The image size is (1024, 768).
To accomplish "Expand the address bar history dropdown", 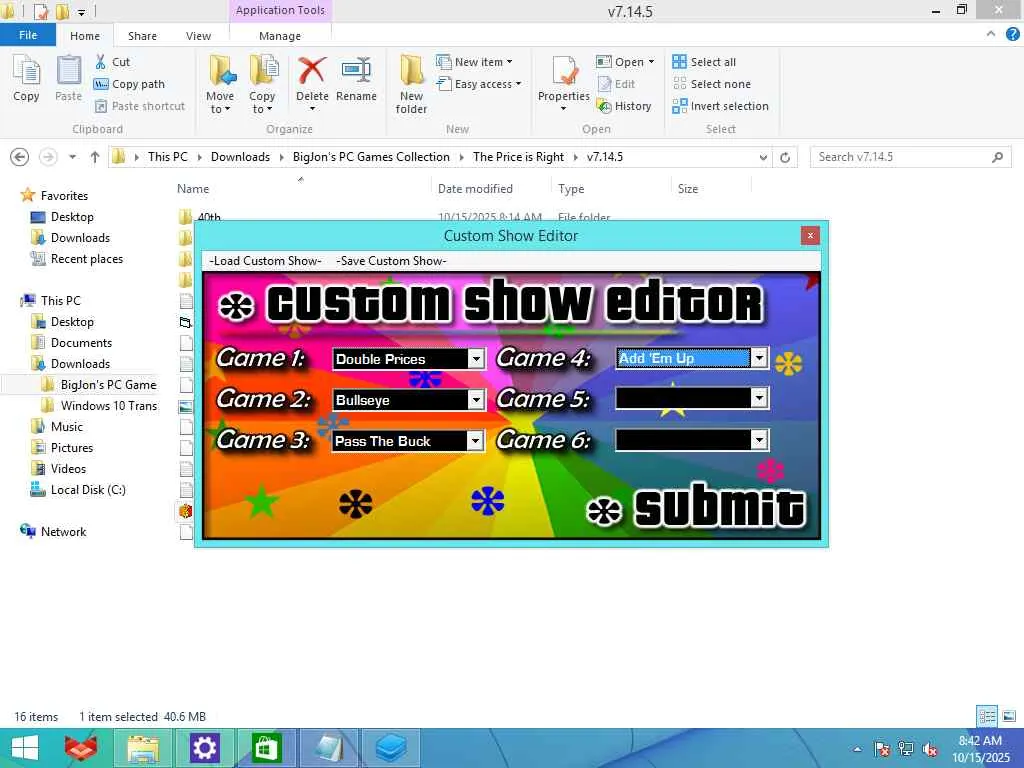I will click(763, 157).
